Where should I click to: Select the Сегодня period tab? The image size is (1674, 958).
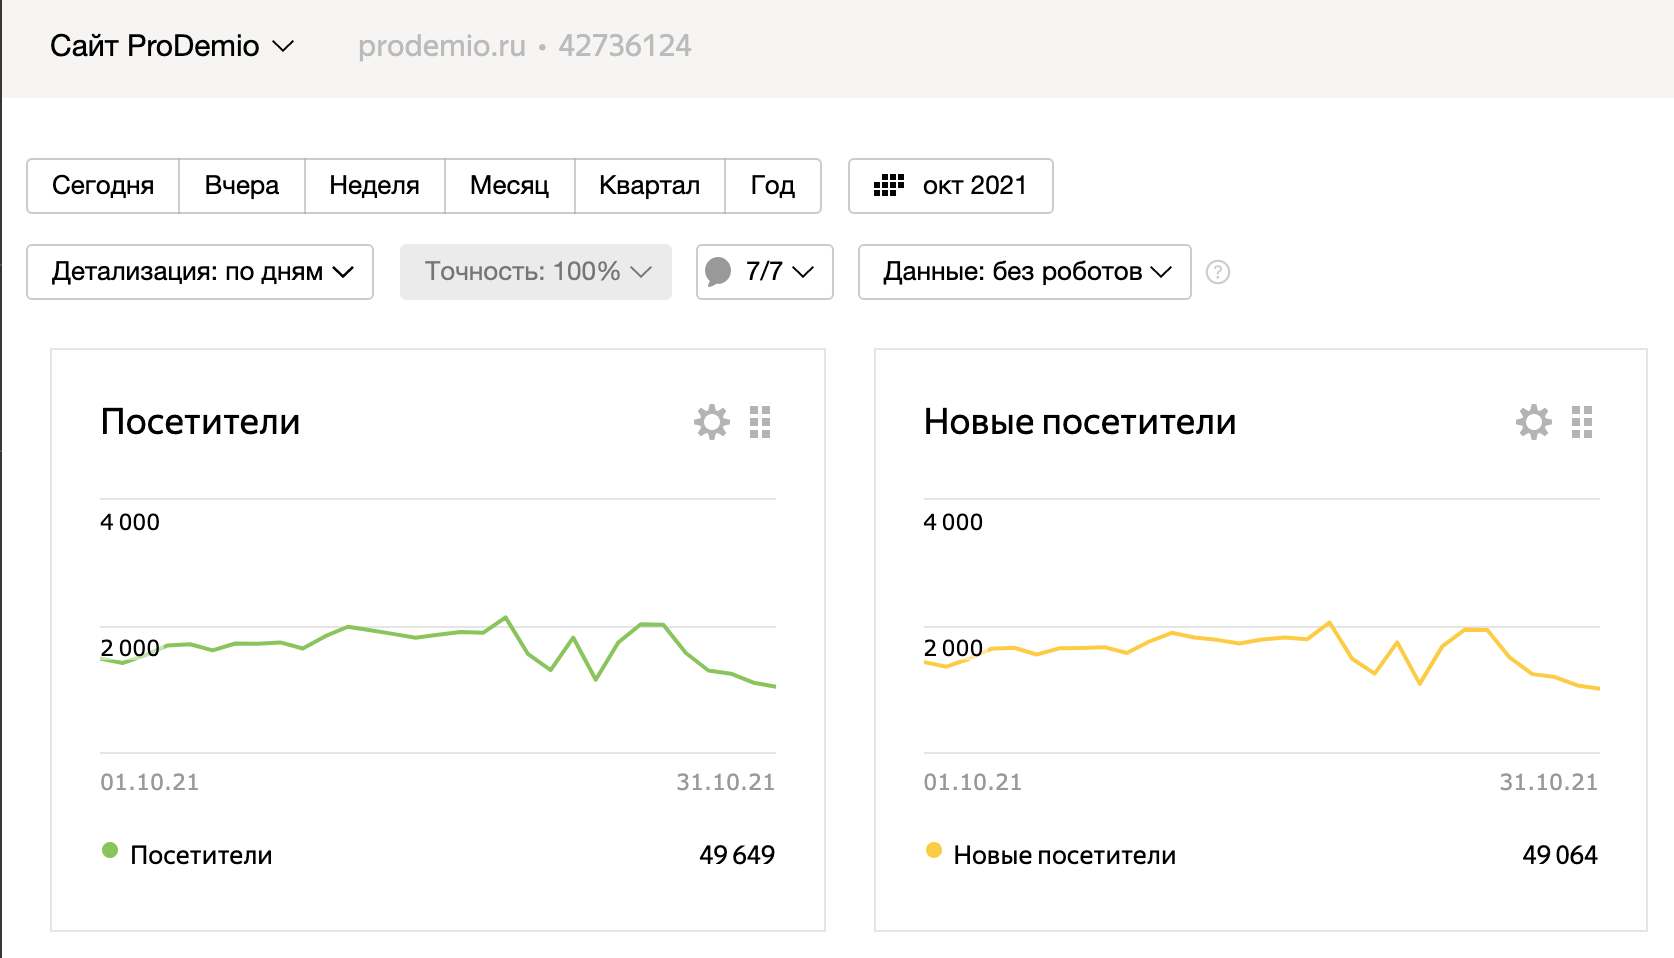(x=103, y=186)
